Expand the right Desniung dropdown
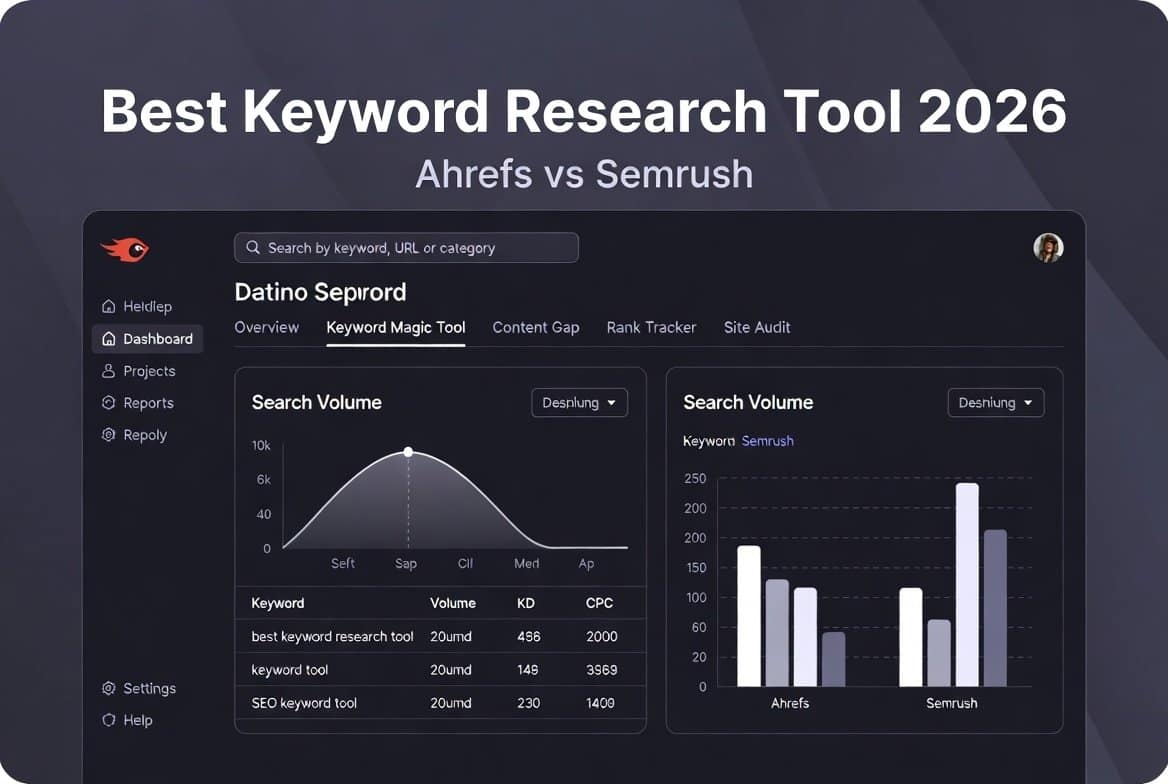The height and width of the screenshot is (784, 1168). pos(996,402)
